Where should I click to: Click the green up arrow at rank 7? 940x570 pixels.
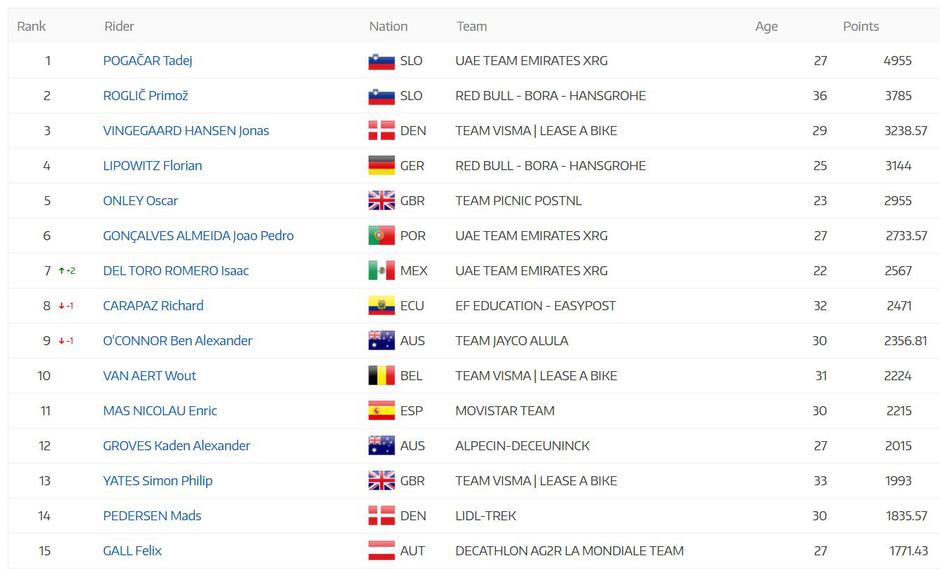pyautogui.click(x=62, y=271)
